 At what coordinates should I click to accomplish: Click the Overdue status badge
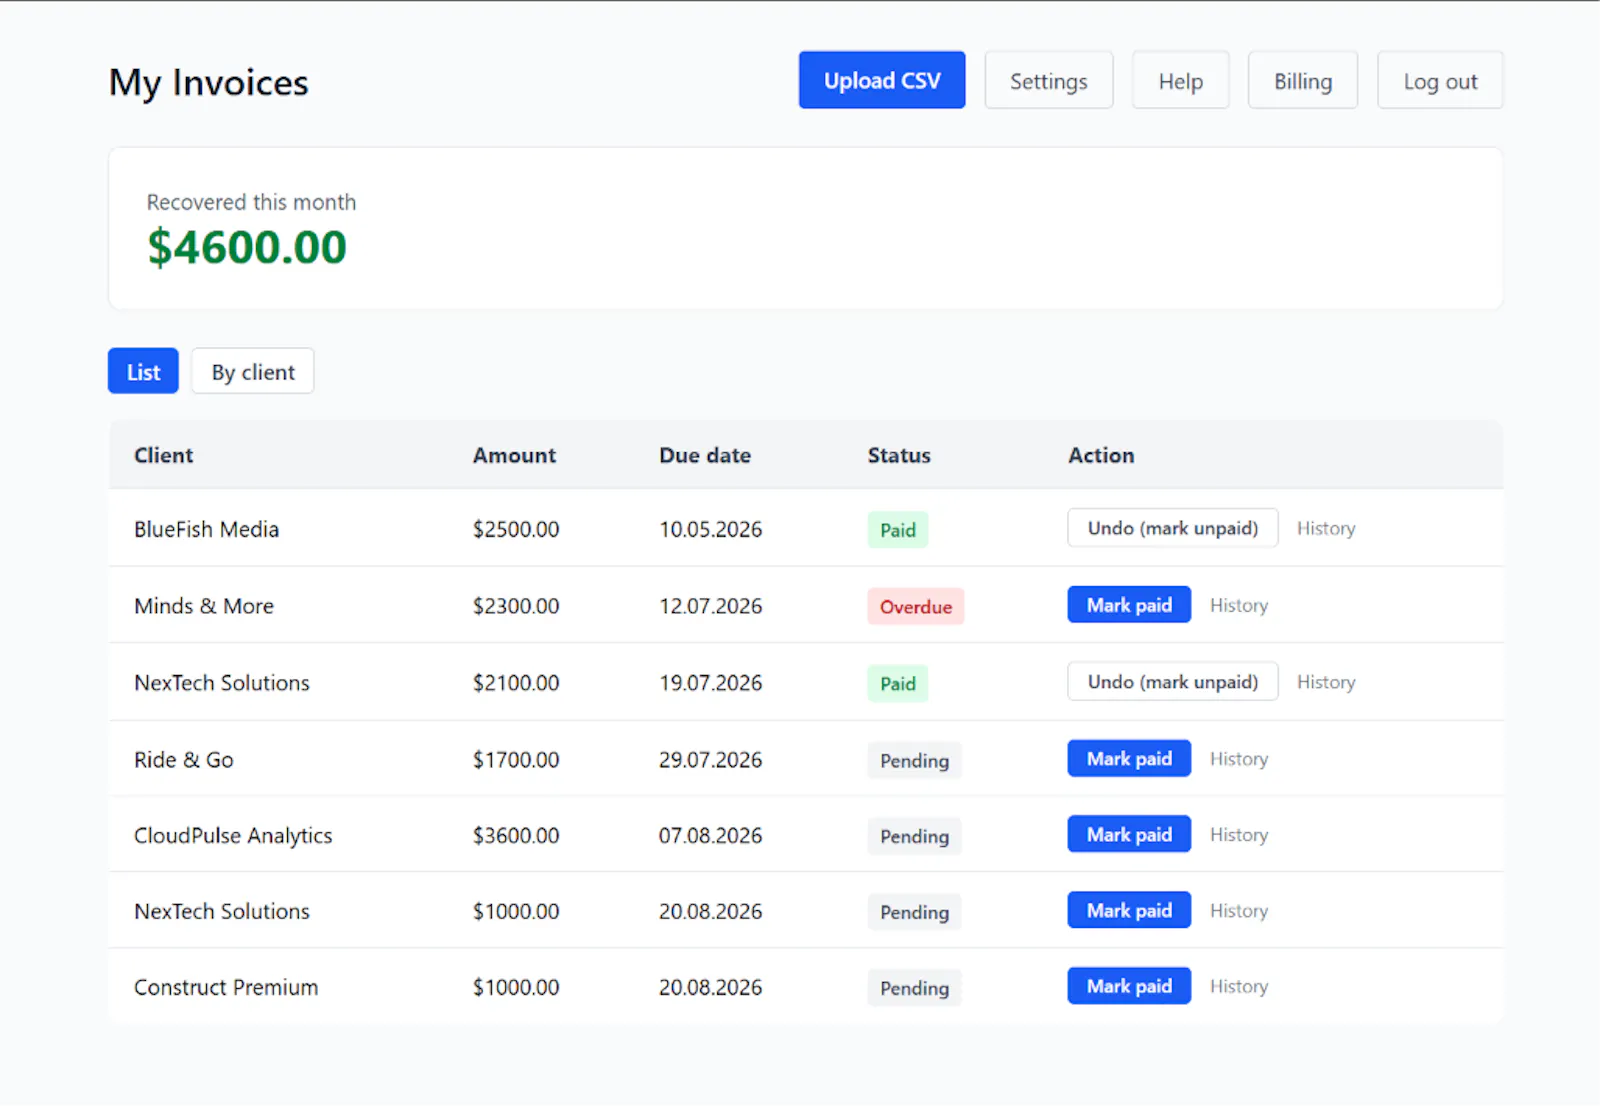[916, 607]
